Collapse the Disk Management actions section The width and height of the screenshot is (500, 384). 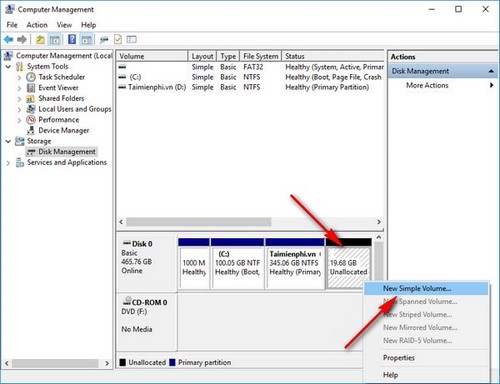[491, 71]
